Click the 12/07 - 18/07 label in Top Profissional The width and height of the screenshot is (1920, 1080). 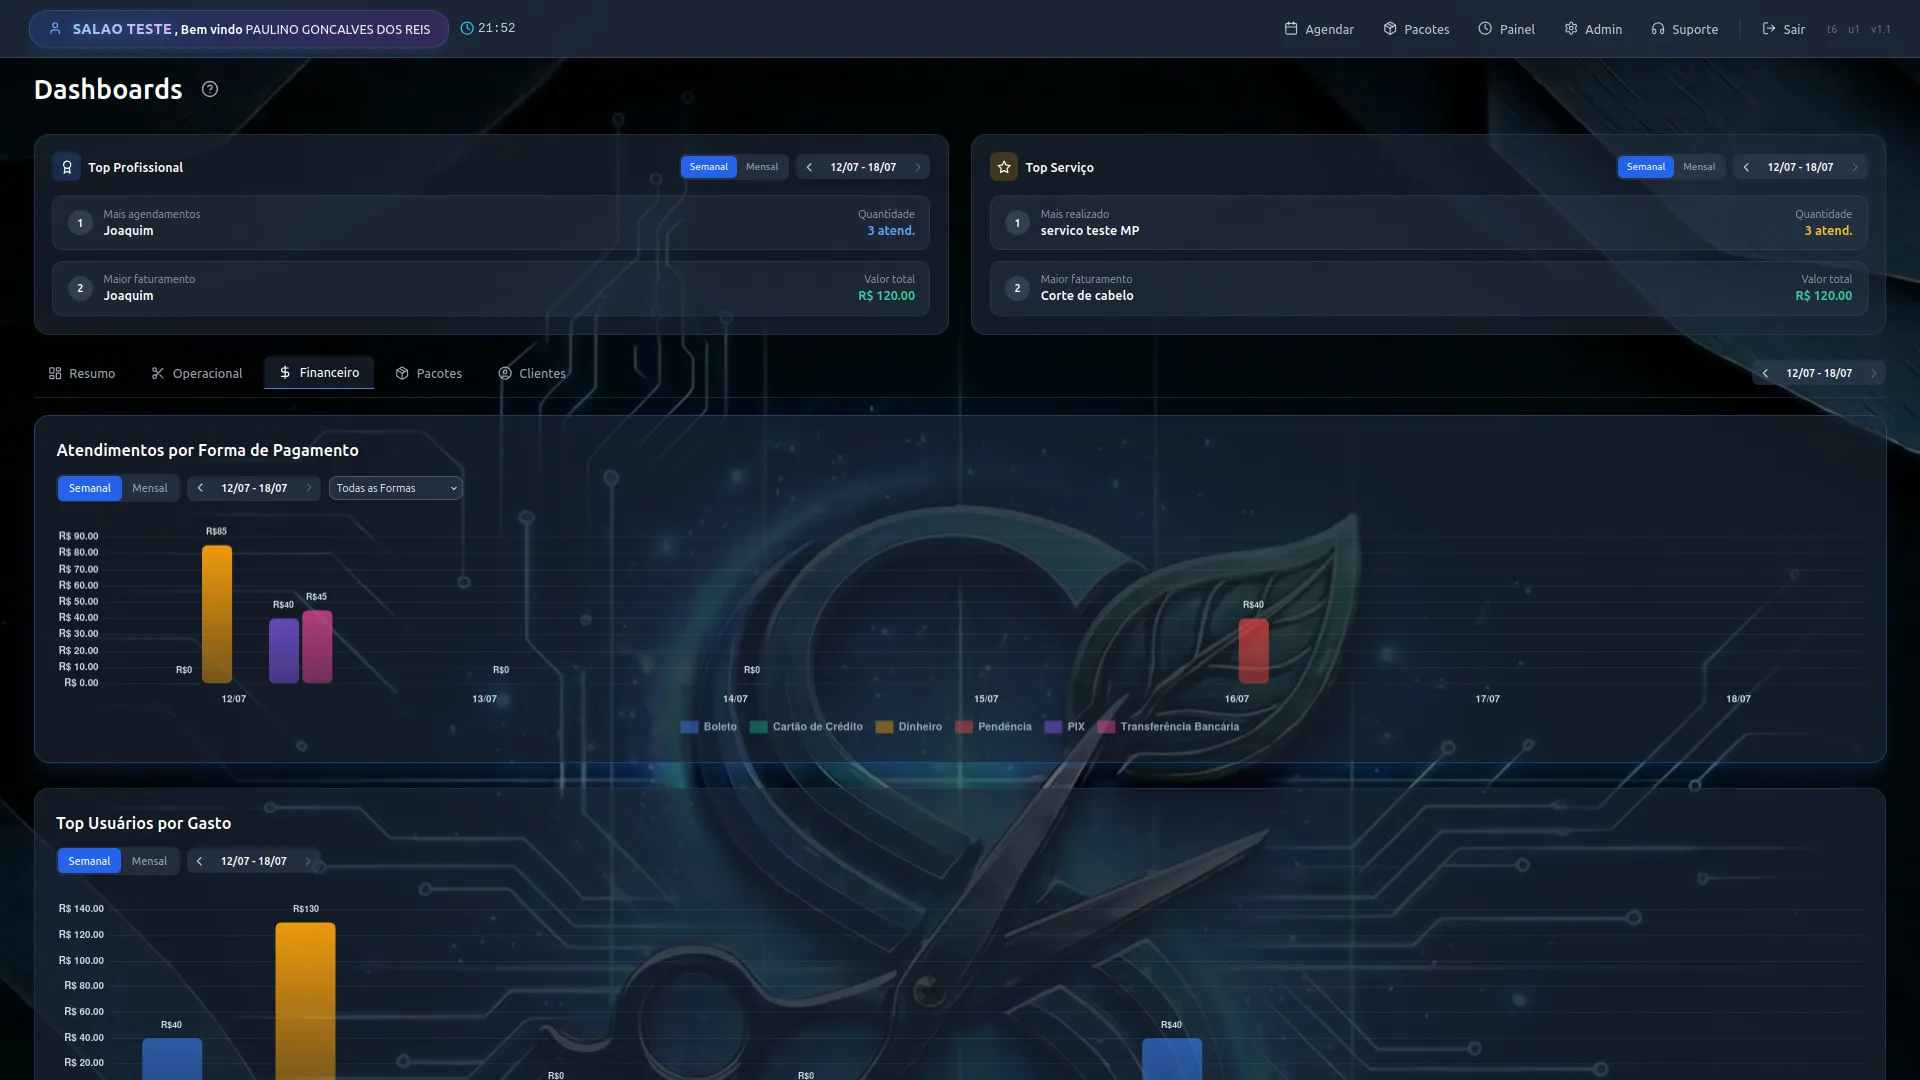(863, 167)
